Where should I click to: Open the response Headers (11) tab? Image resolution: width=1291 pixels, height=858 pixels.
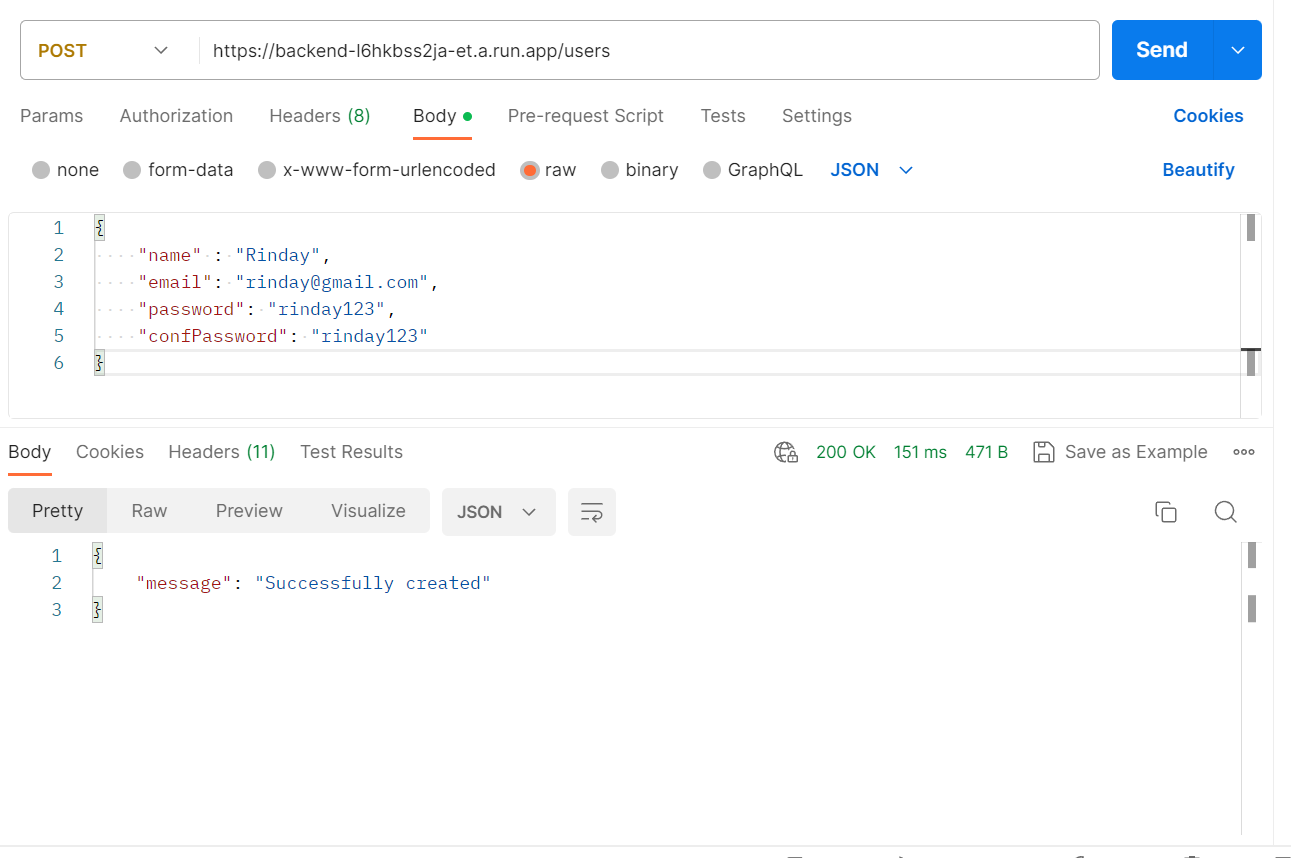221,451
